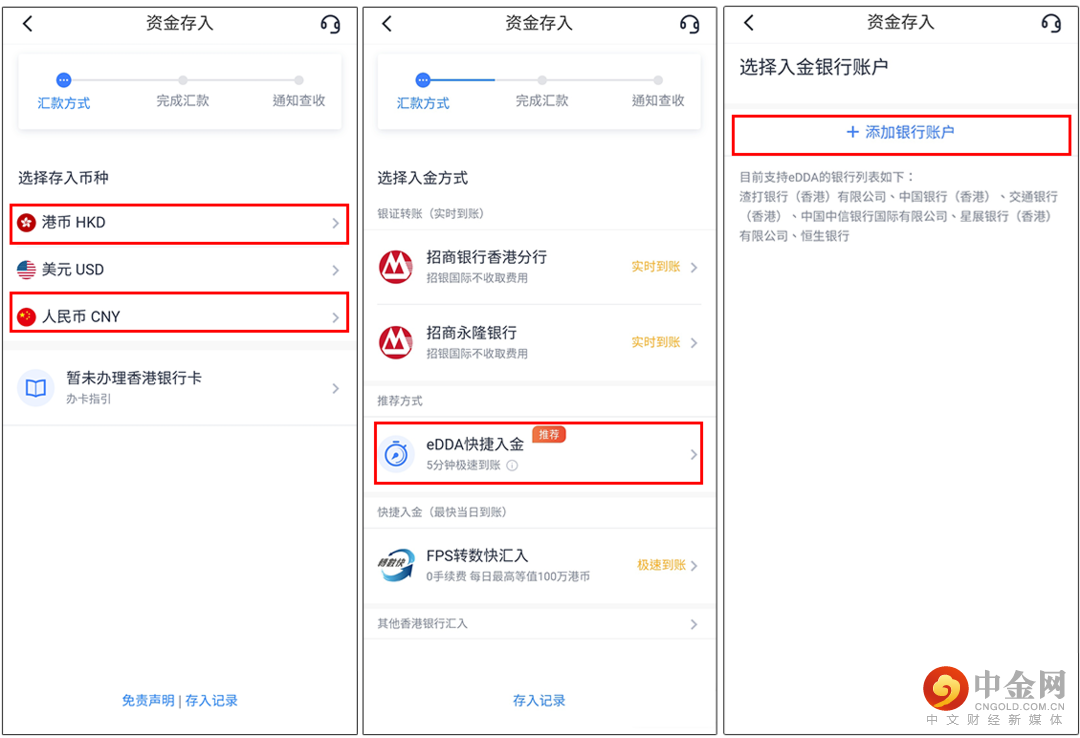Screen dimensions: 1080x738
Task: Open chevron for 招商永隆银行
Action: pyautogui.click(x=694, y=343)
